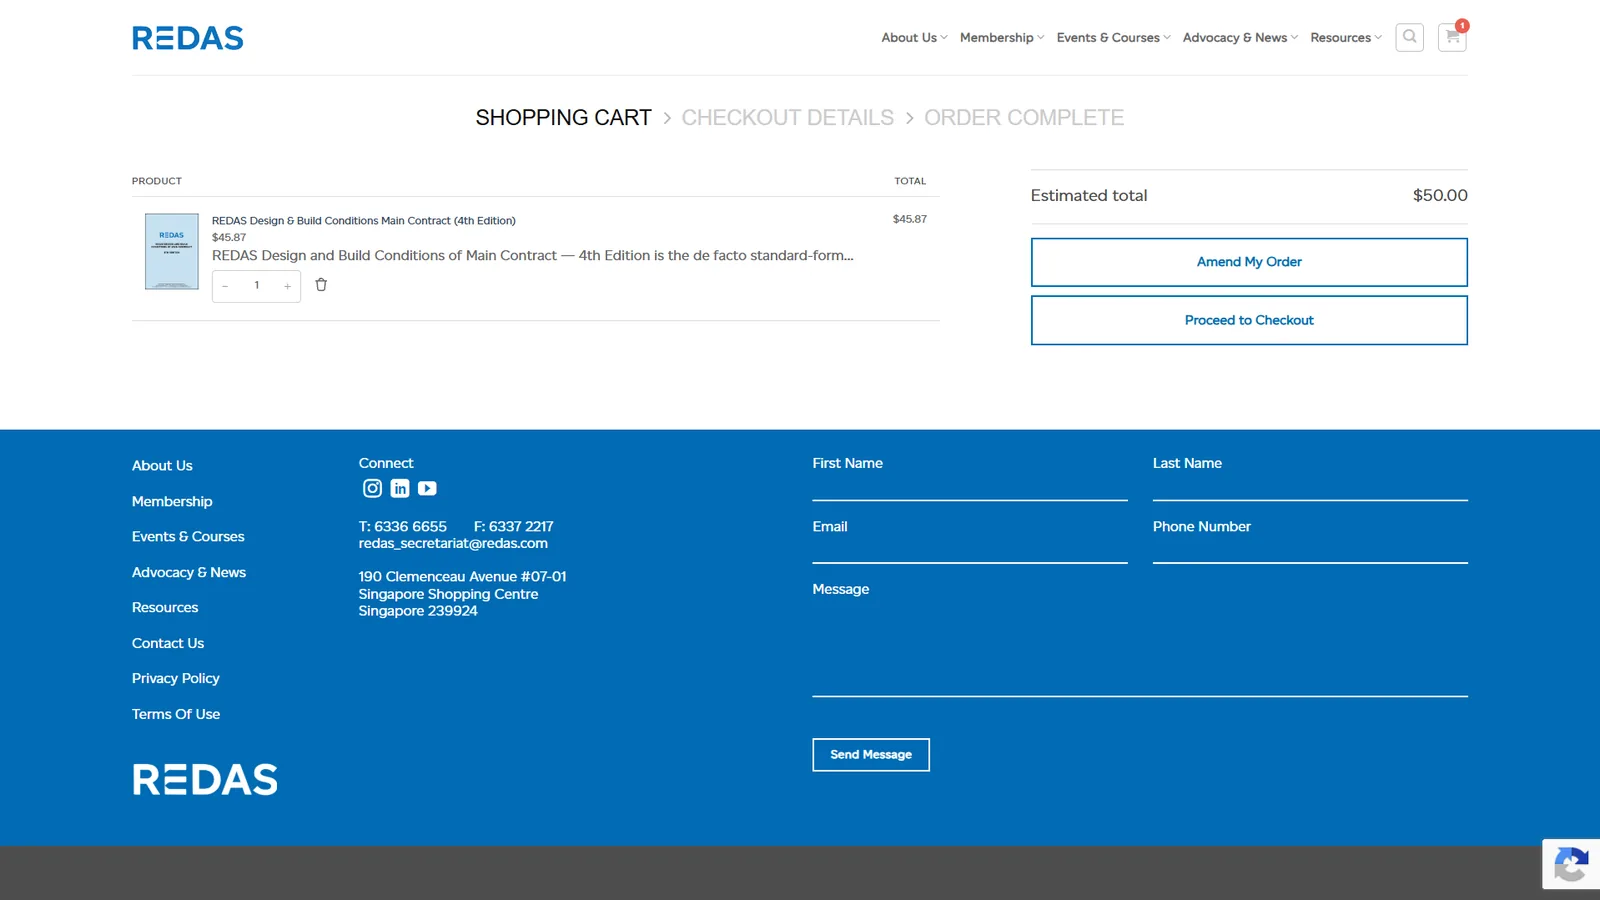Screen dimensions: 1600x900
Task: Open the search icon in header
Action: click(1409, 37)
